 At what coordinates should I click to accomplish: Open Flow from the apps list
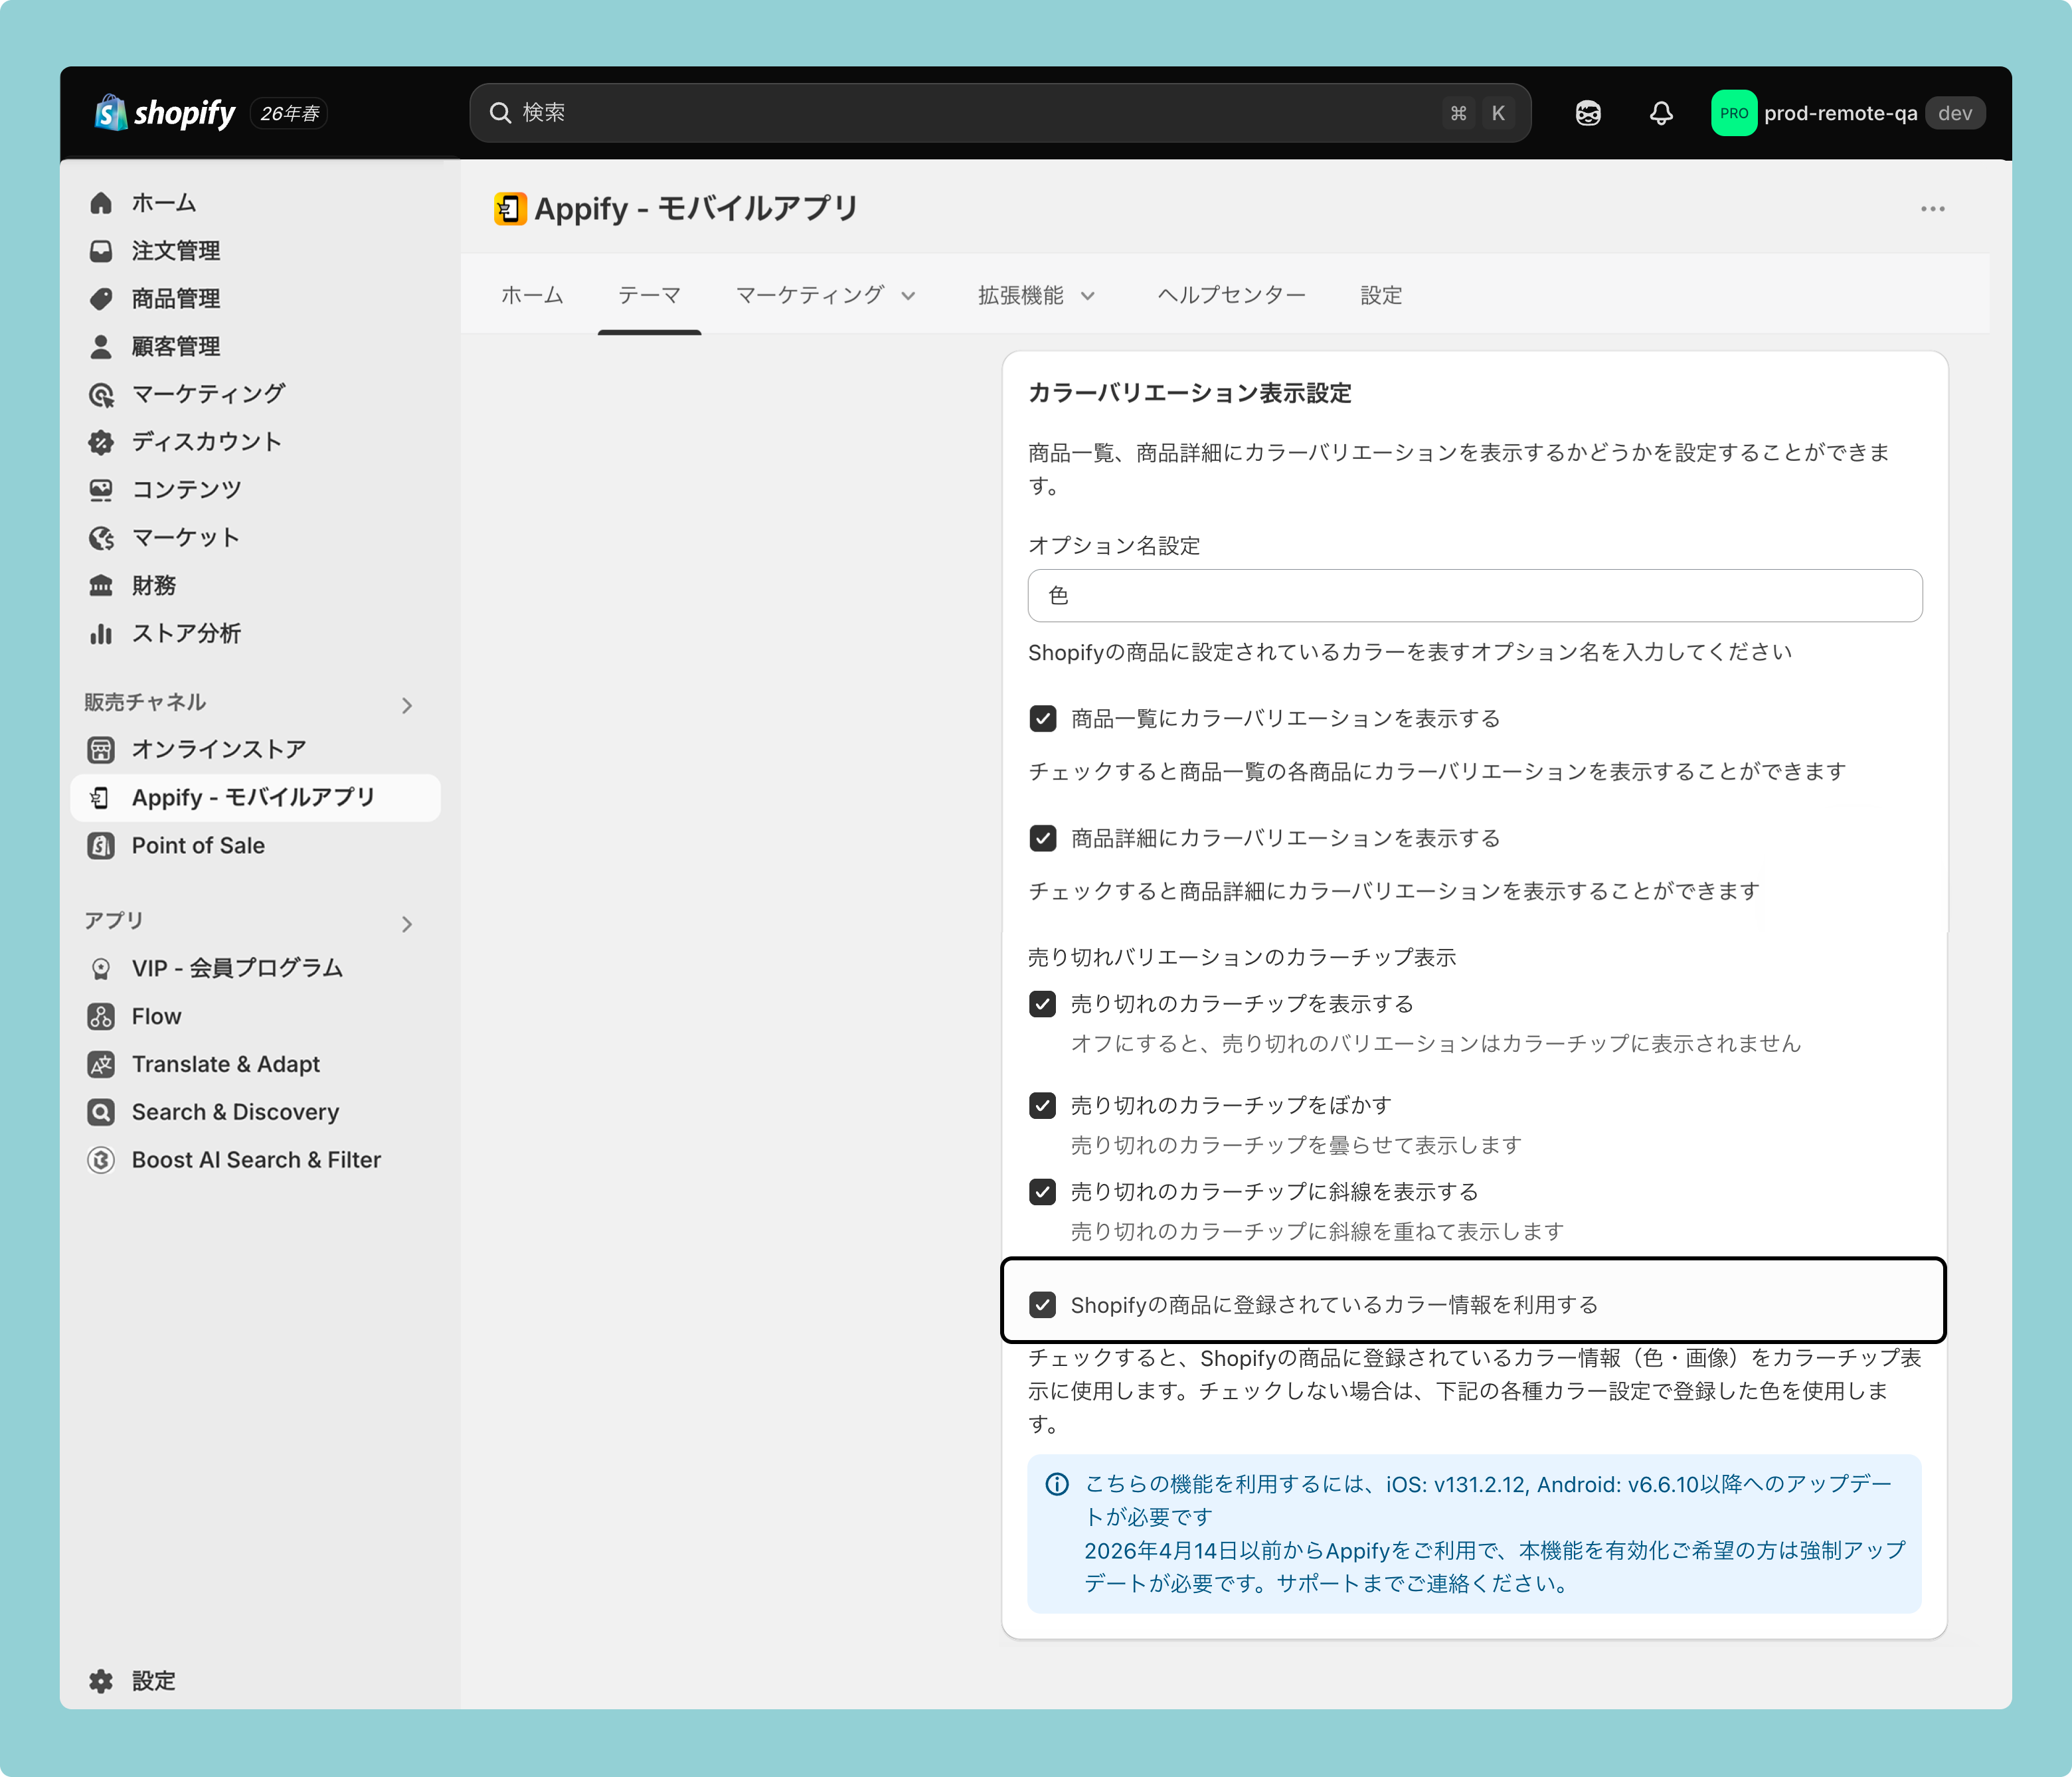click(x=157, y=1016)
